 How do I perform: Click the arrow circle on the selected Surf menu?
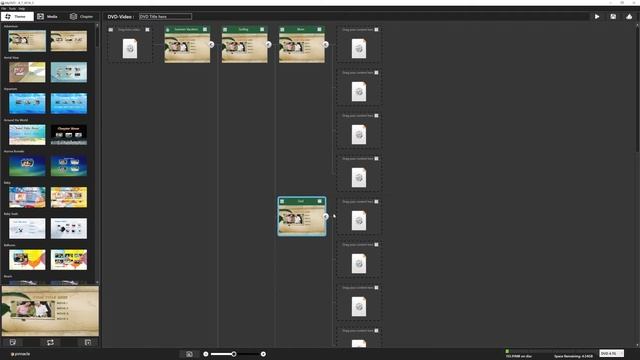click(x=325, y=216)
